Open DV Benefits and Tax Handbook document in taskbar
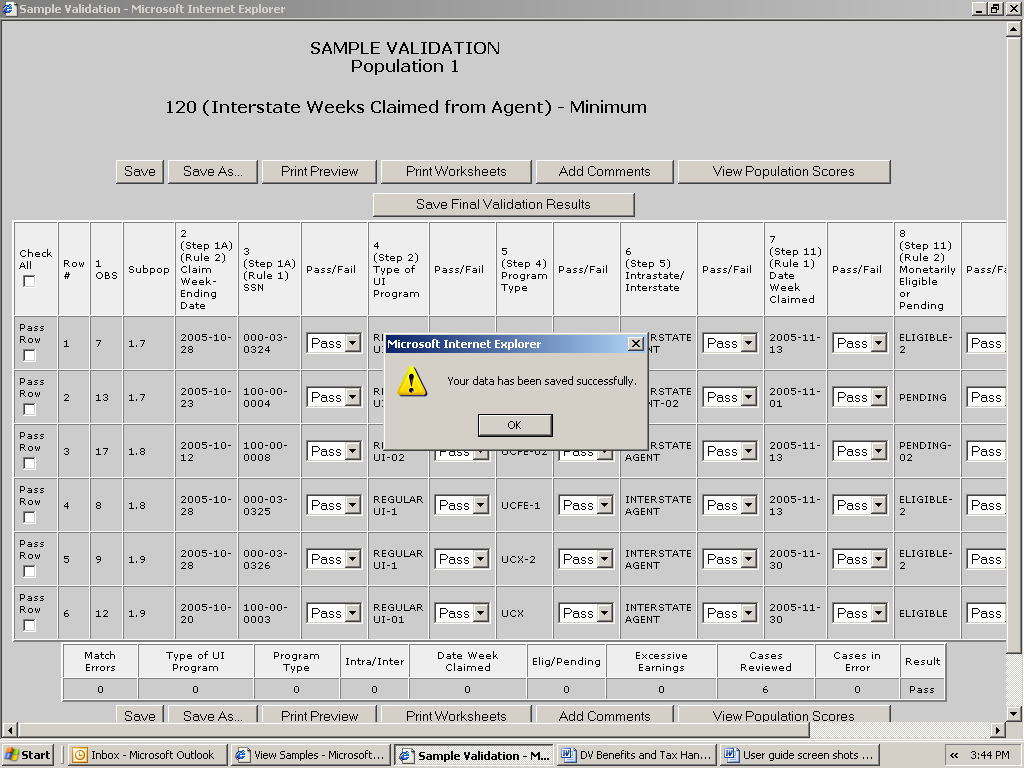 (634, 755)
